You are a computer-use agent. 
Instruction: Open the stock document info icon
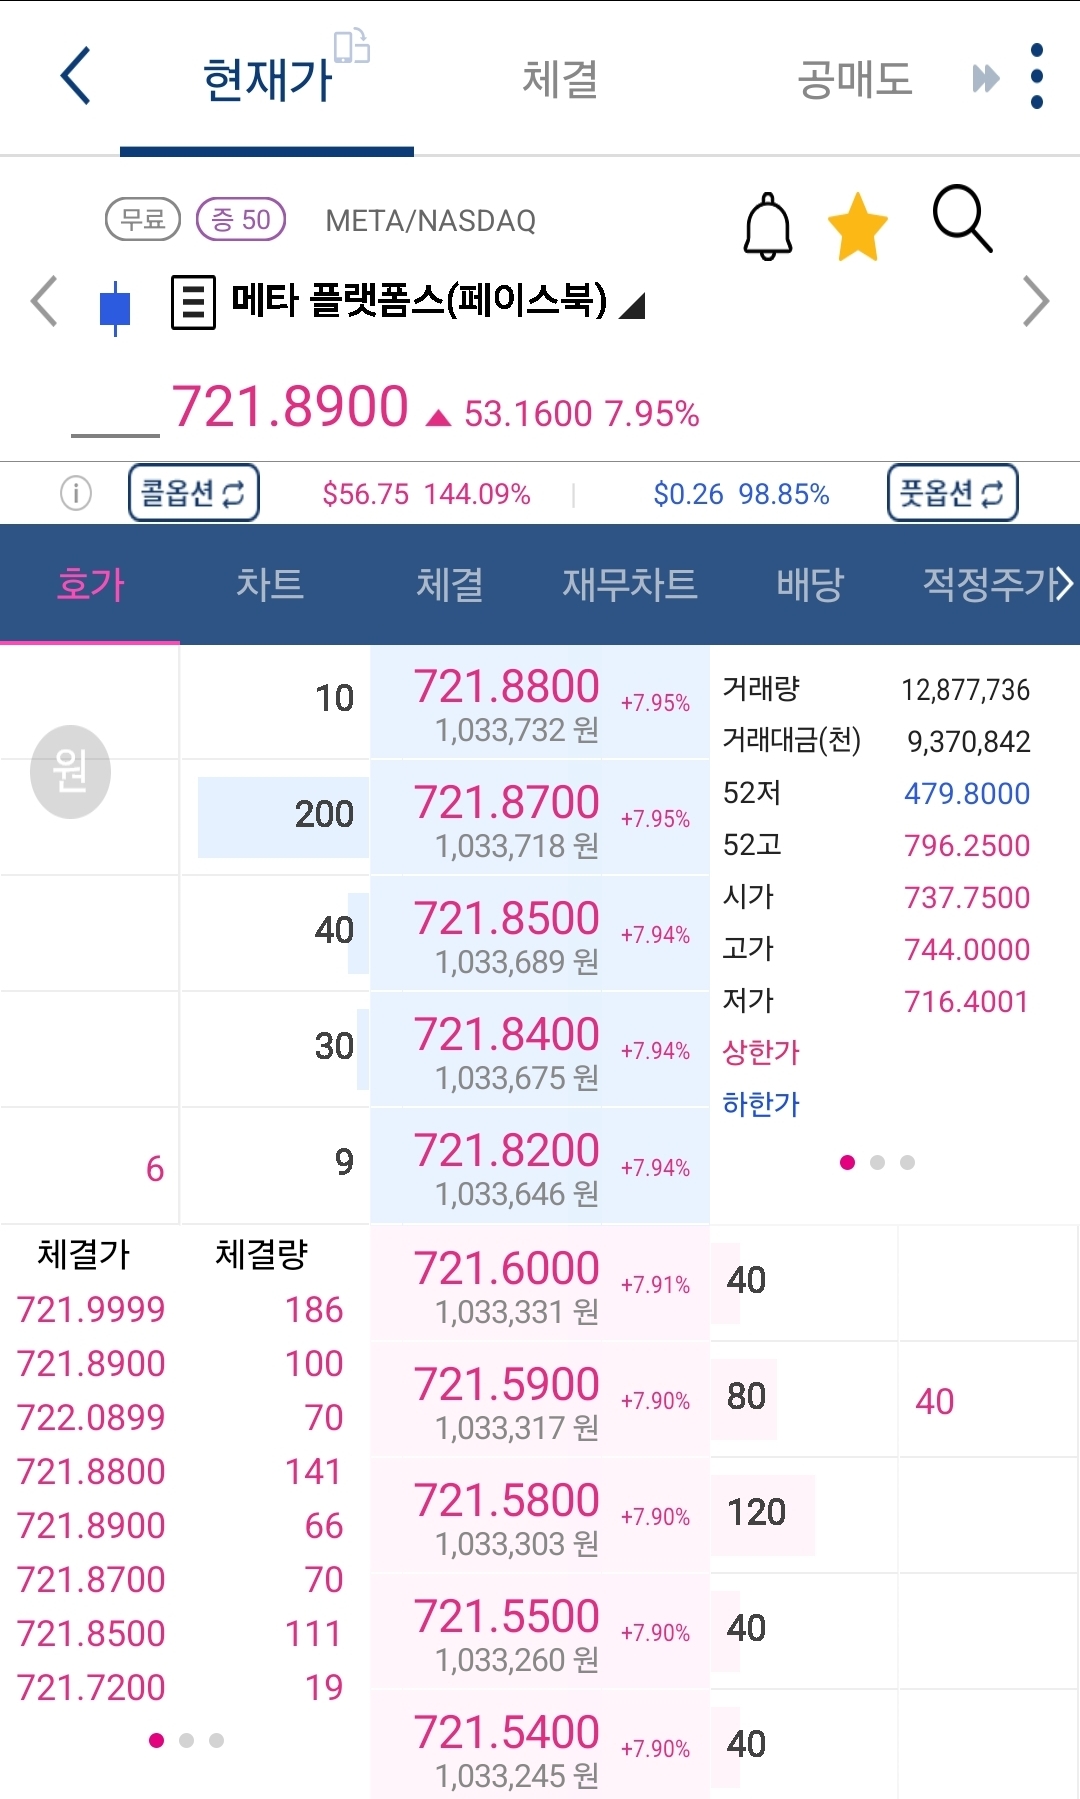tap(193, 302)
